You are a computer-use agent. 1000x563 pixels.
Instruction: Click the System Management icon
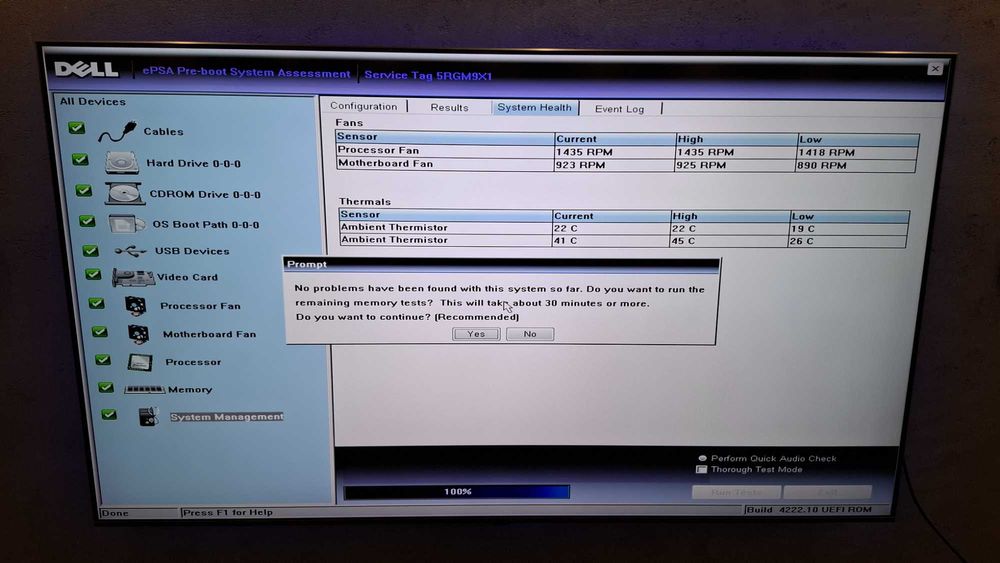pyautogui.click(x=149, y=417)
